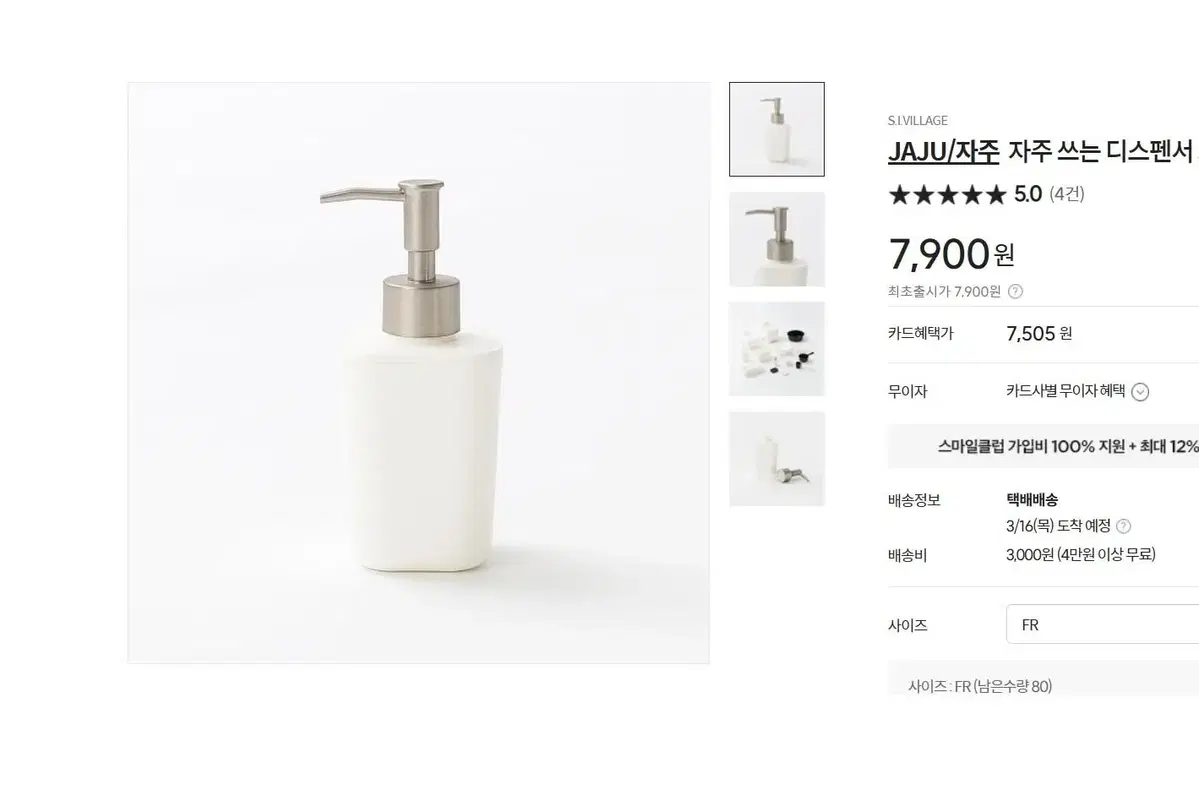
Task: Select the detached pump thumbnail
Action: point(777,459)
